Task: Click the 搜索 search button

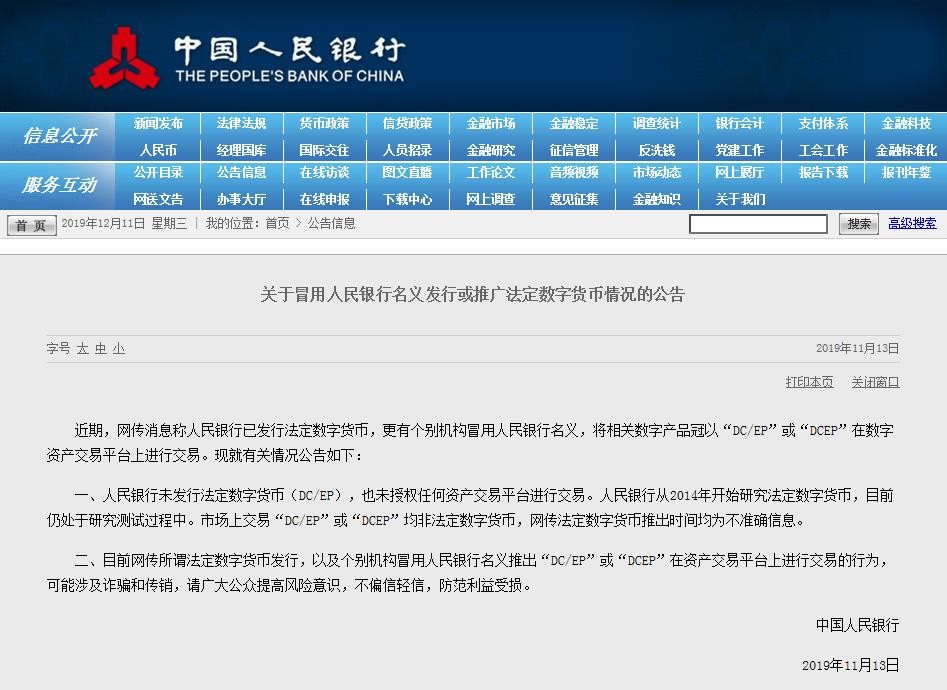Action: [x=858, y=224]
